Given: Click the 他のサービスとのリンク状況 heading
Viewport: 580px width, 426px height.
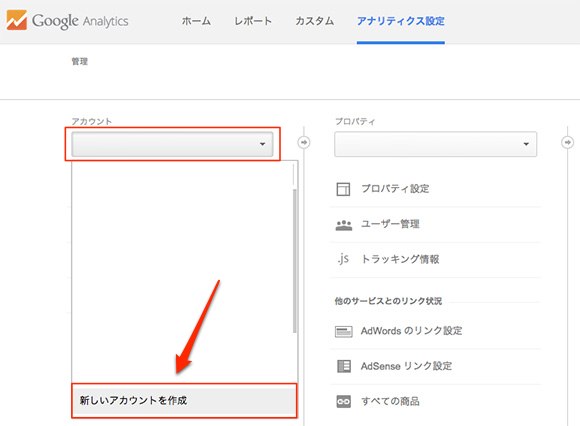Looking at the screenshot, I should (388, 301).
